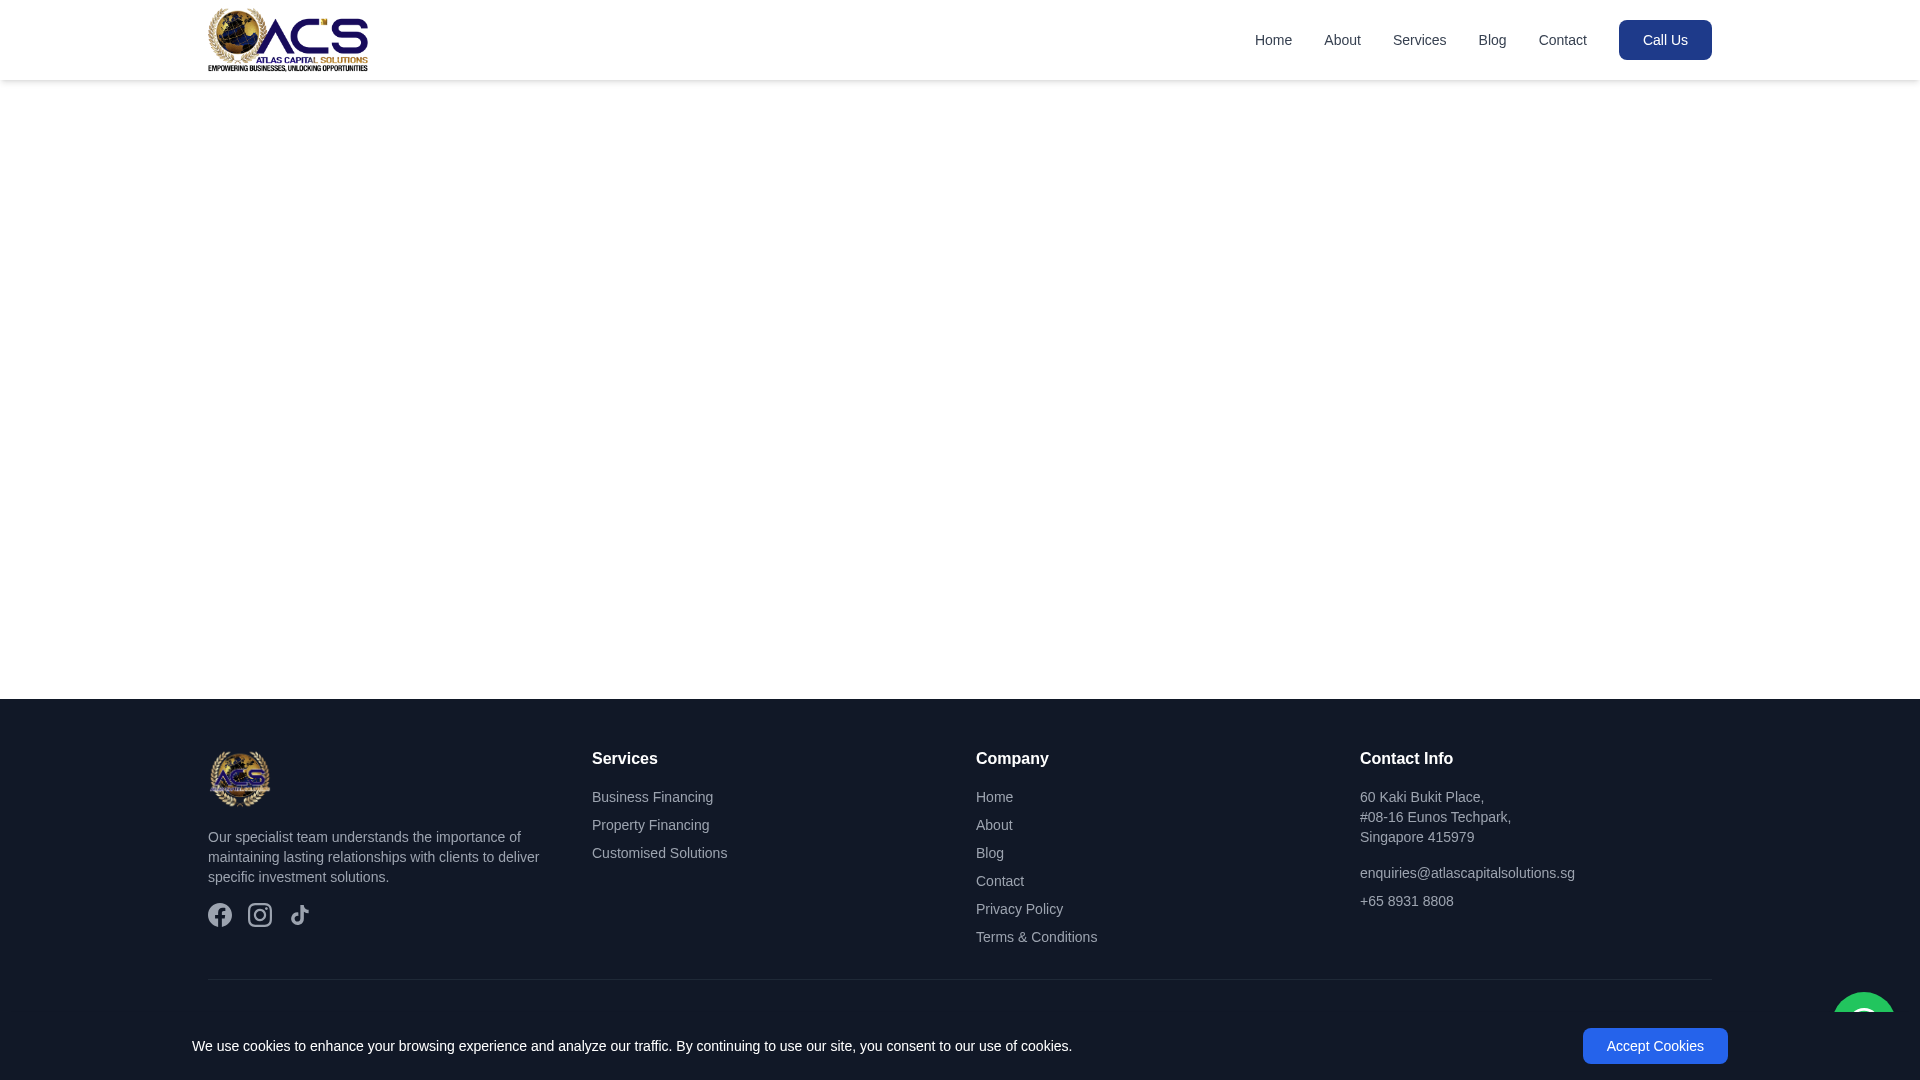Screen dimensions: 1920x1080
Task: Go to Home in top navigation
Action: (x=1273, y=40)
